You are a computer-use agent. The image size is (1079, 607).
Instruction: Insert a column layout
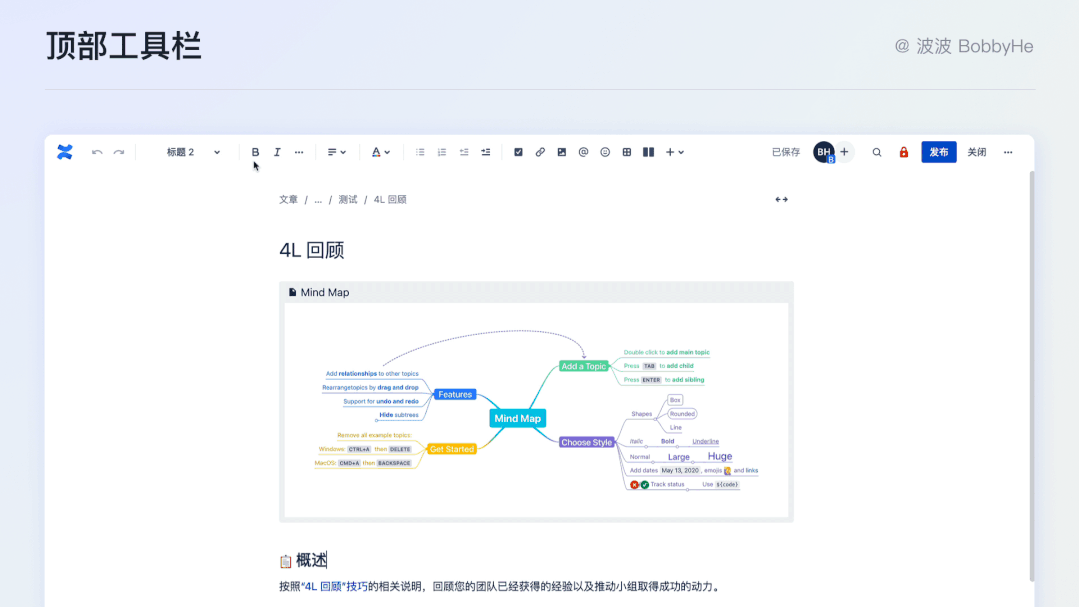(648, 152)
